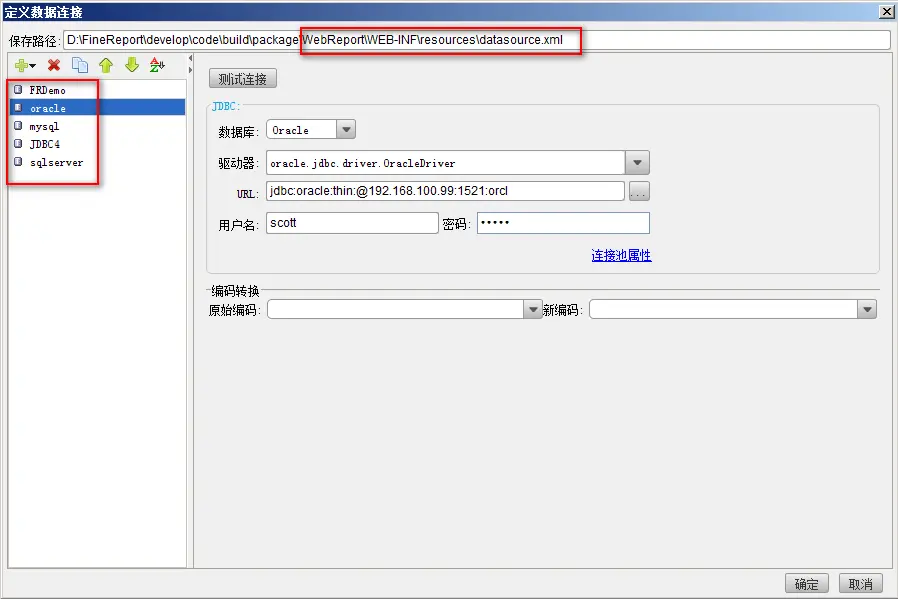Viewport: 898px width, 599px height.
Task: Select the mysql connection
Action: click(97, 126)
